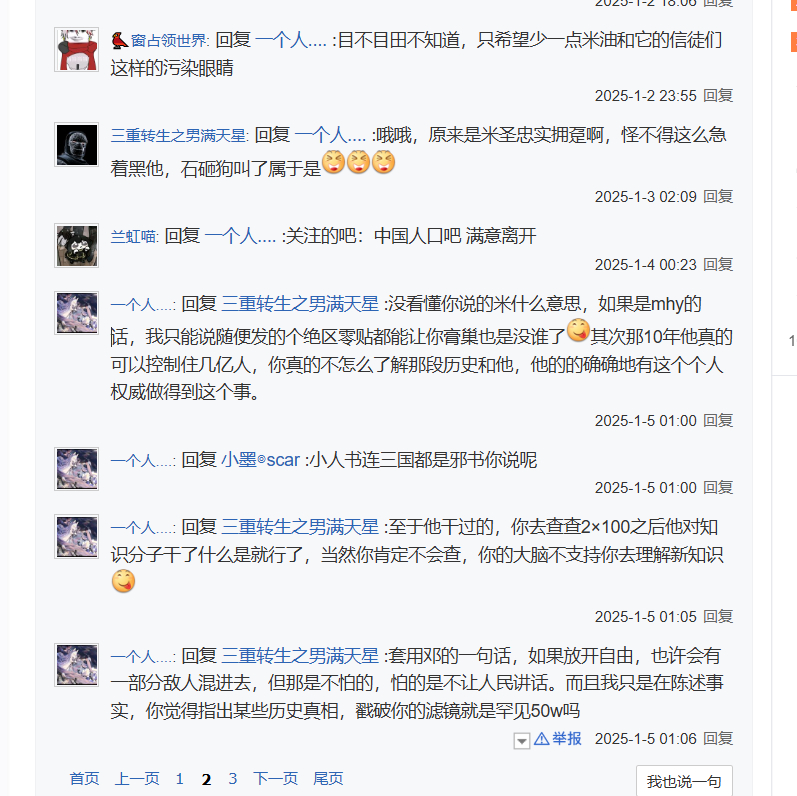Click 回复 on the 2025-1-3 02:09 comment
Viewport: 797px width, 796px height.
click(x=718, y=196)
